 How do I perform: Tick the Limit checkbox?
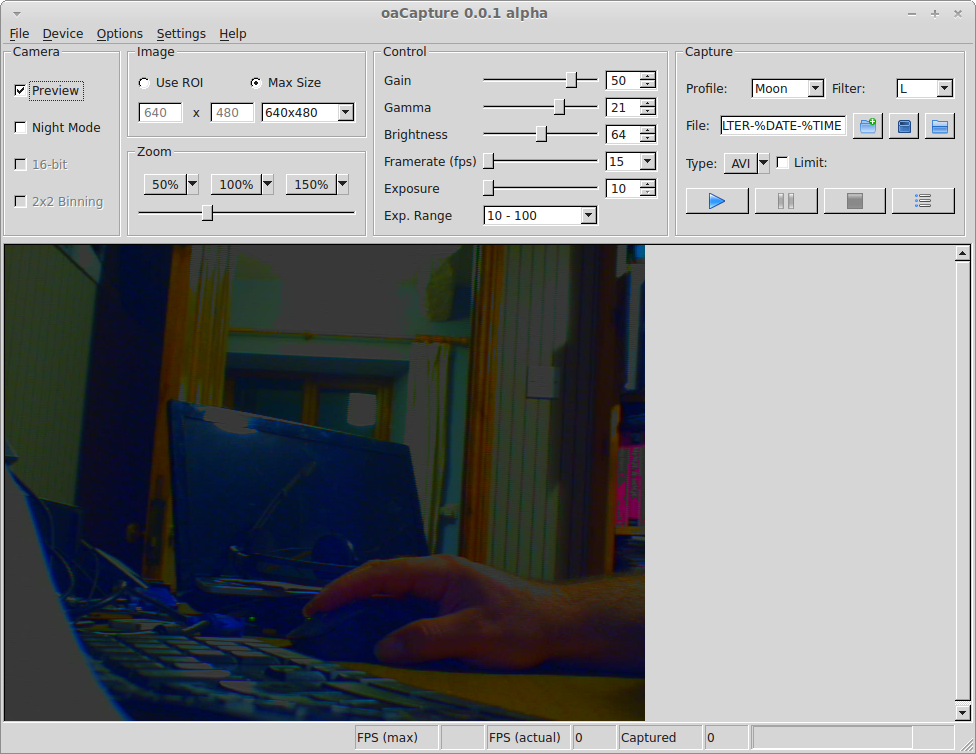782,163
